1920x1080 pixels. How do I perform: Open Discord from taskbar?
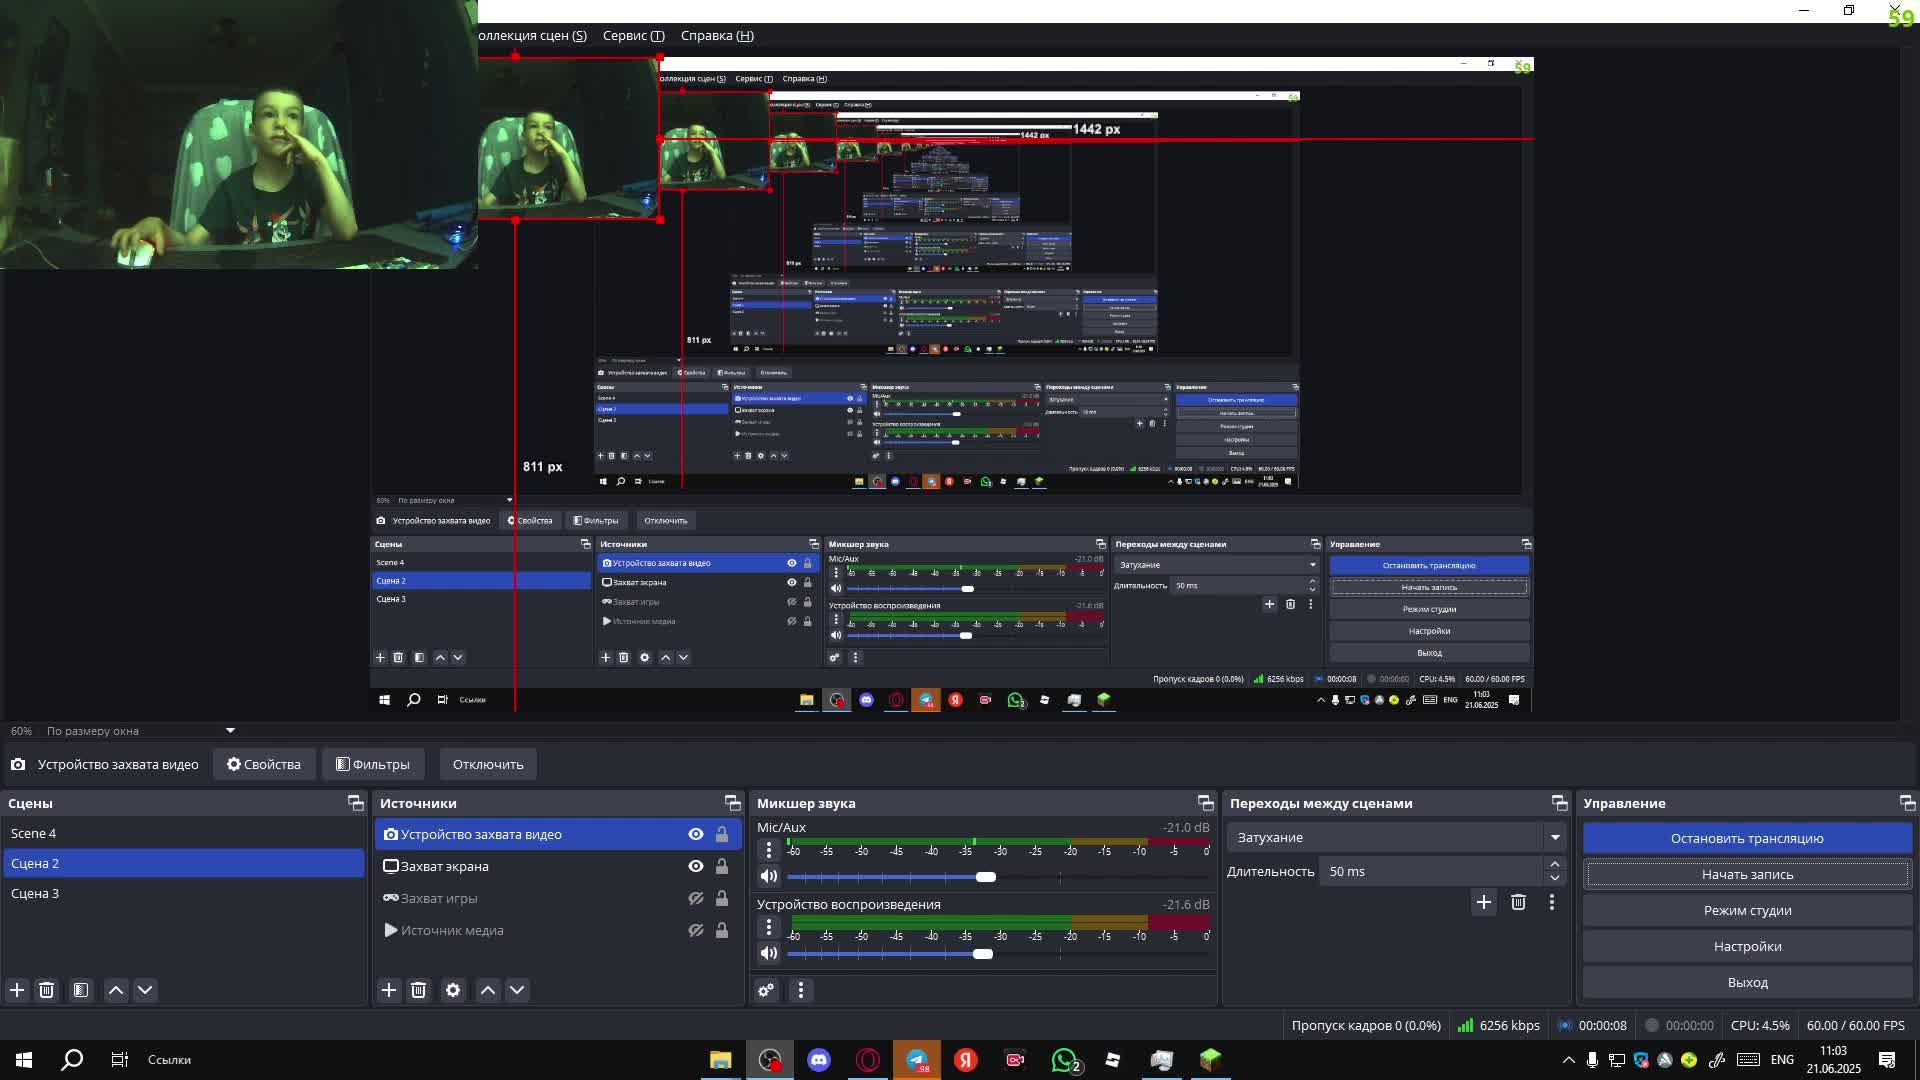(819, 1060)
